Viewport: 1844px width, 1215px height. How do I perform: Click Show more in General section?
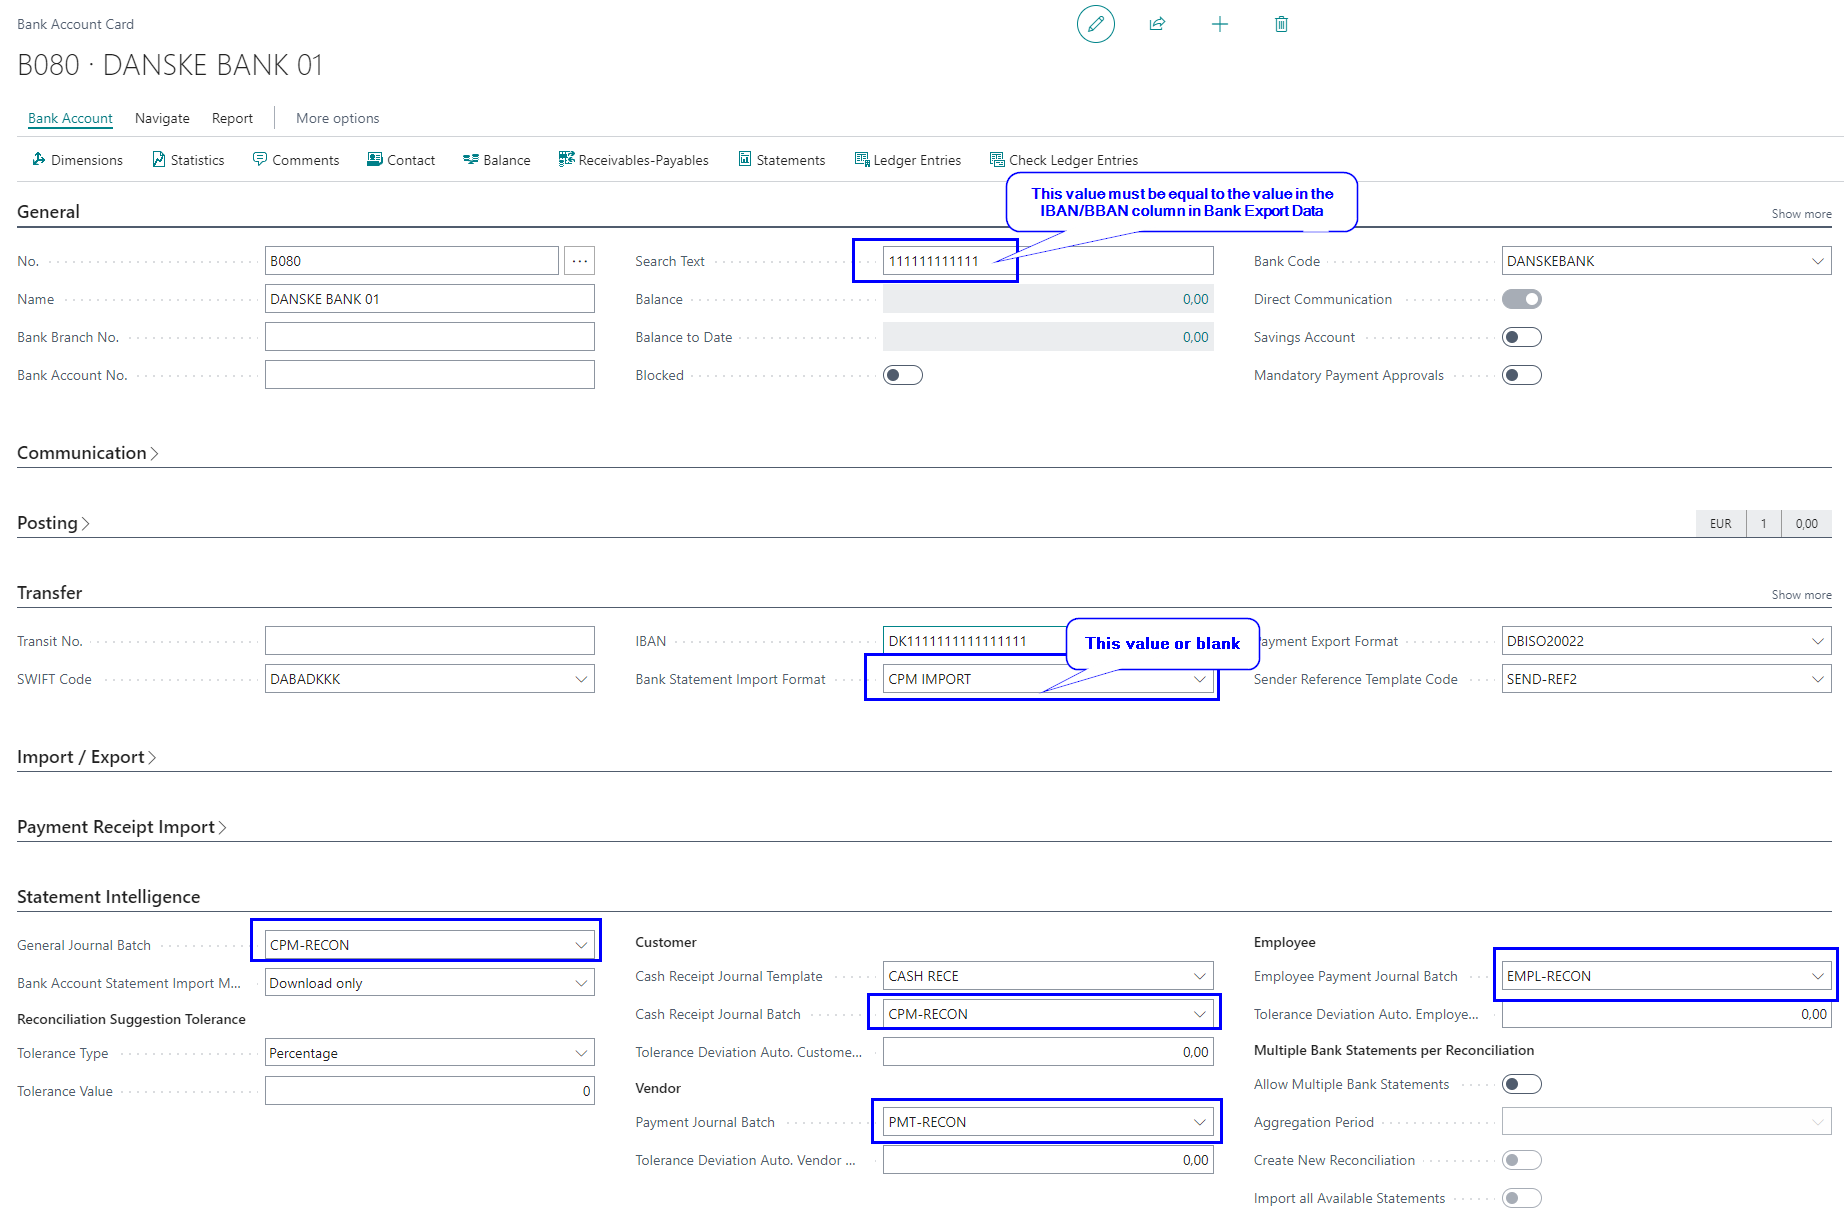pyautogui.click(x=1801, y=214)
